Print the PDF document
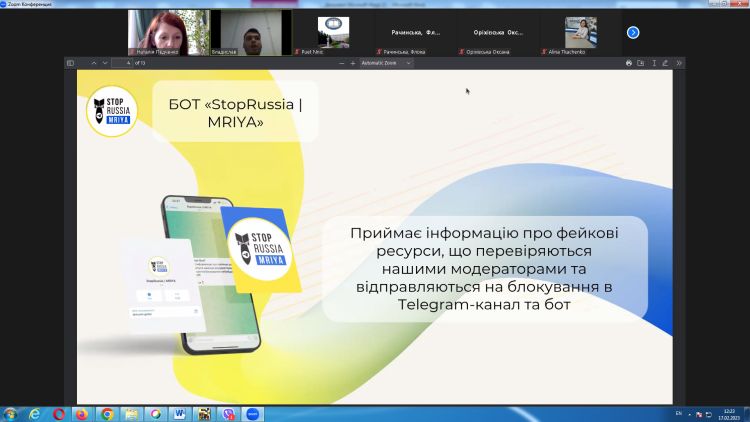750x422 pixels. (x=628, y=63)
